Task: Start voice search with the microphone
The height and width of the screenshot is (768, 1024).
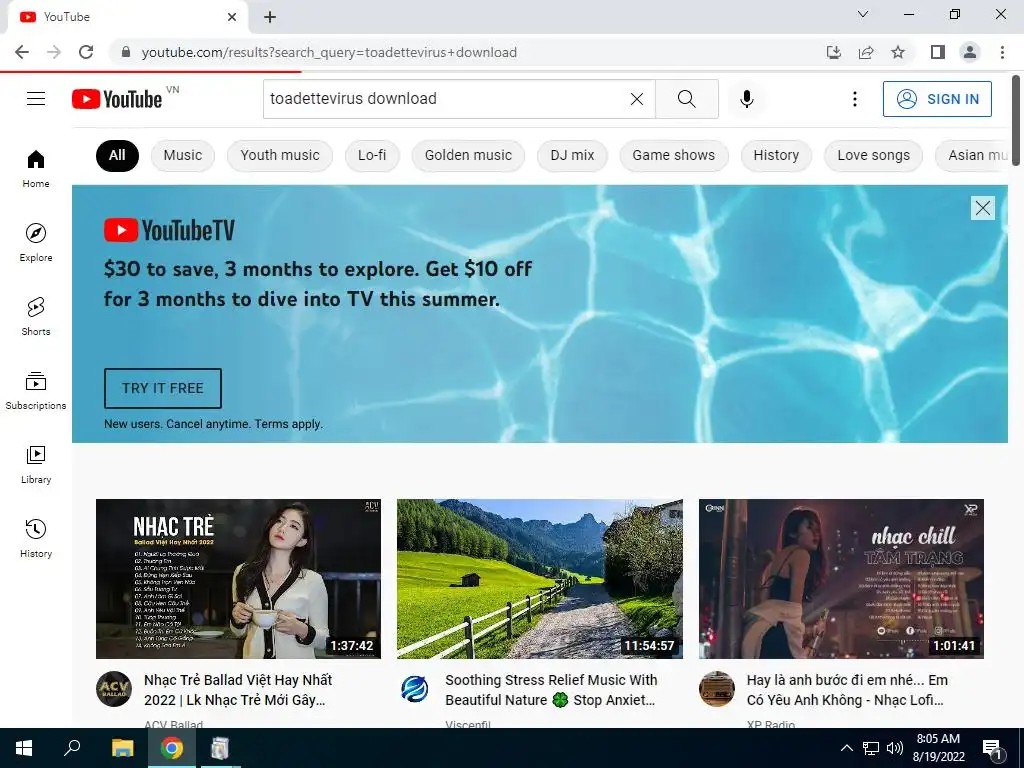Action: [x=747, y=99]
